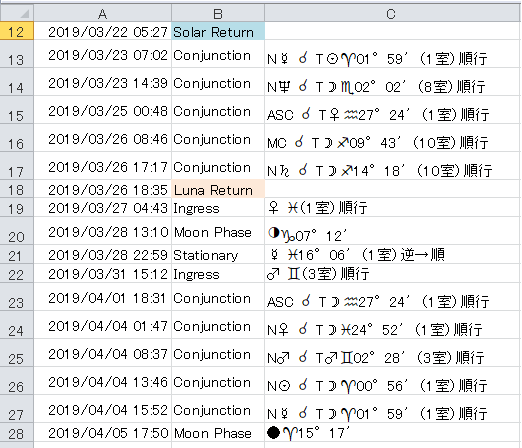Click Mars ingress (3室) 順行 cell
Screen dimensions: 522x448
393,274
